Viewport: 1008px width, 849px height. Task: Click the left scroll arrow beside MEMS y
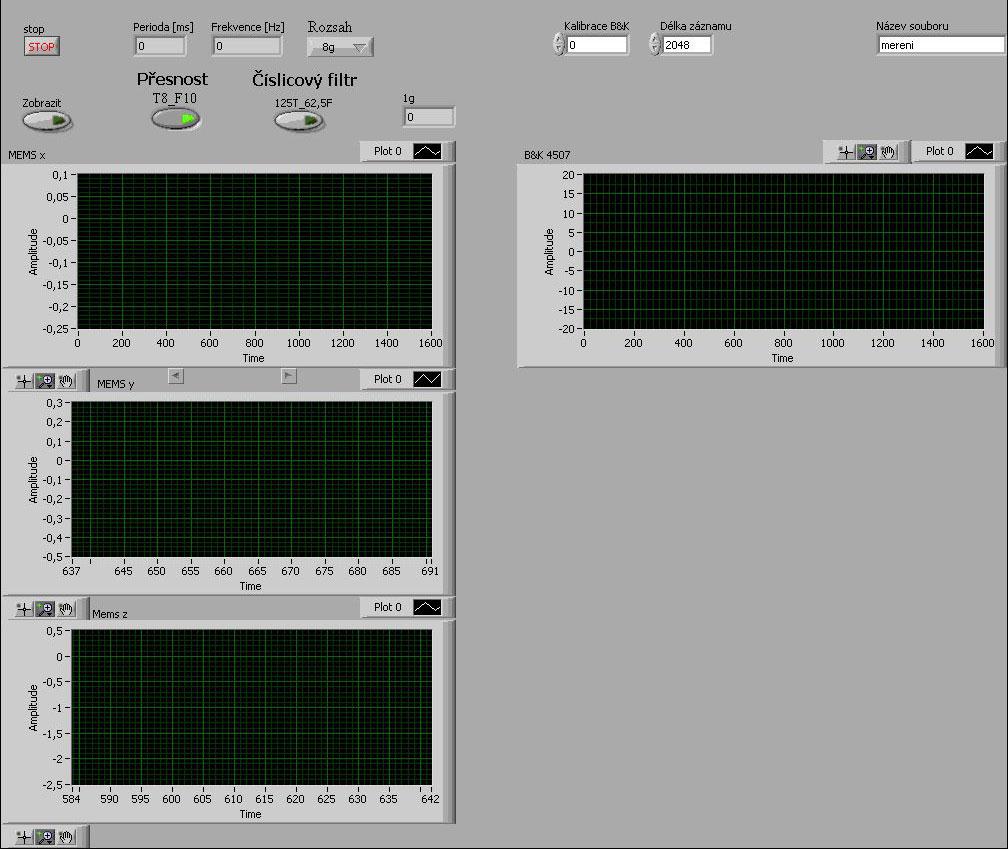tap(176, 376)
